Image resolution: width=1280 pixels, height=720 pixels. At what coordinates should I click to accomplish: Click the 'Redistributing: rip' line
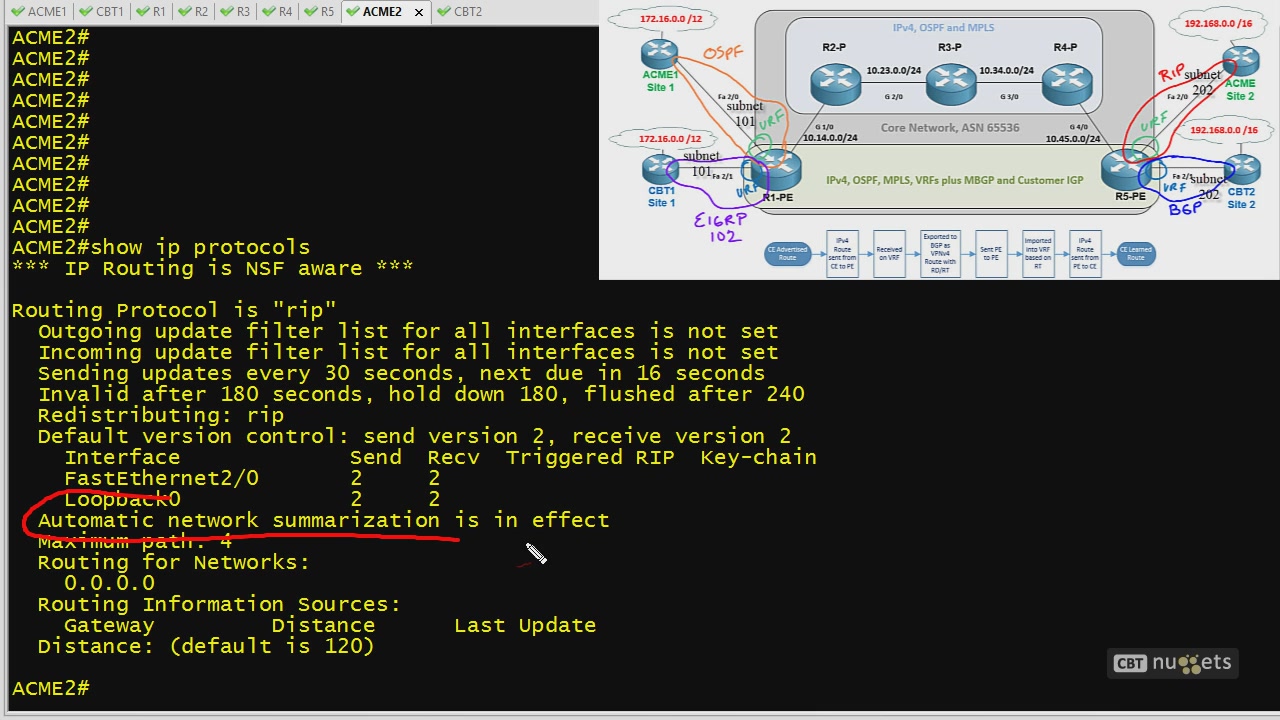click(161, 415)
